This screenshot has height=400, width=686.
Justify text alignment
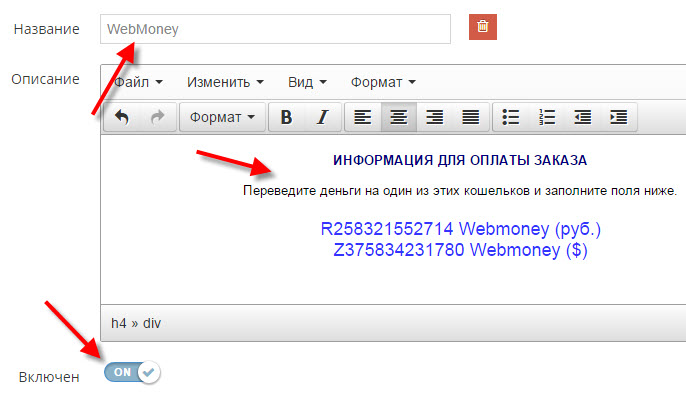click(x=471, y=117)
